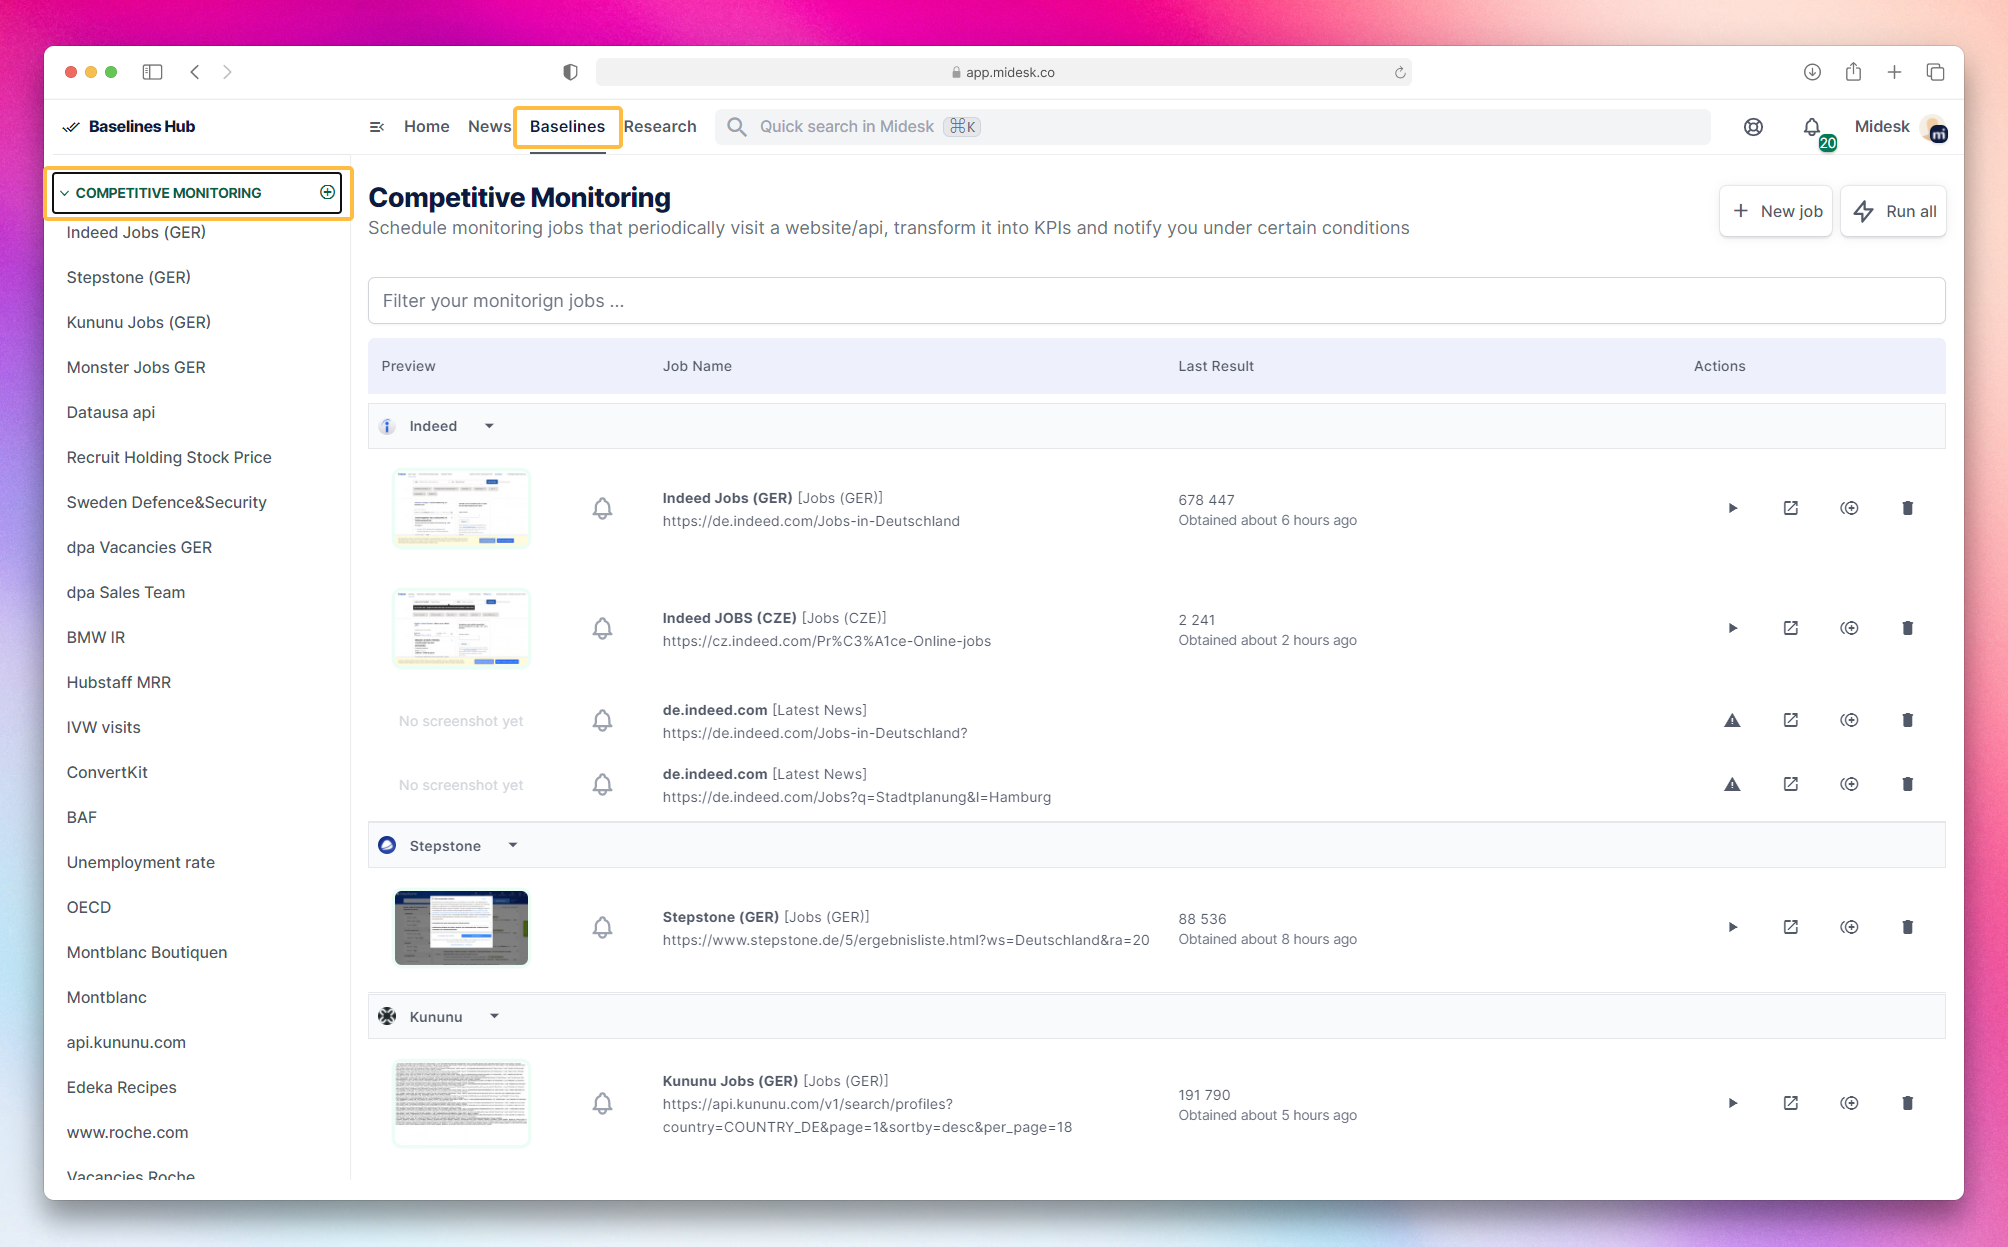Open Indeed JOBS (CZE) external link icon
2008x1247 pixels.
1791,628
